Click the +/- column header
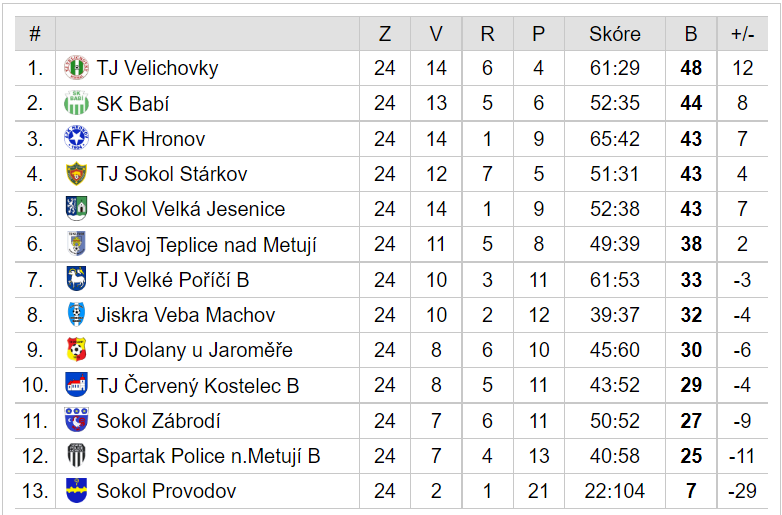Image resolution: width=782 pixels, height=515 pixels. tap(742, 34)
